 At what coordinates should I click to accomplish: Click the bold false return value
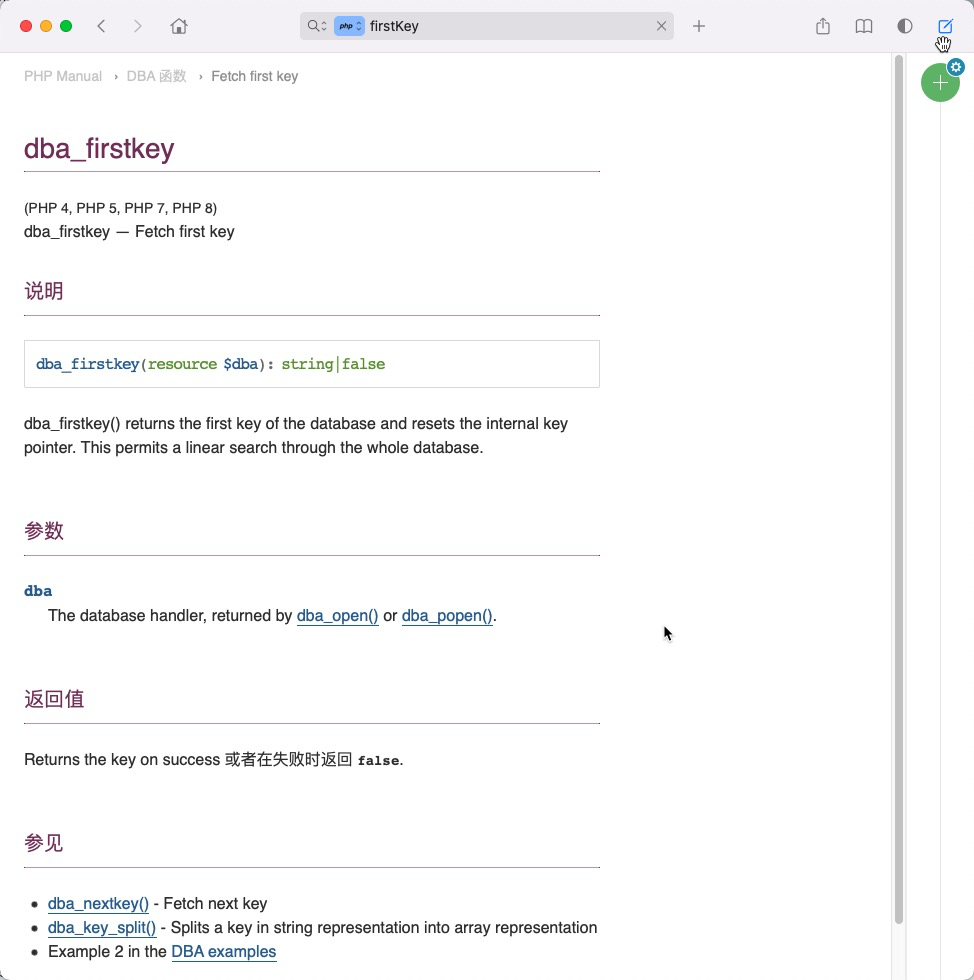[378, 761]
